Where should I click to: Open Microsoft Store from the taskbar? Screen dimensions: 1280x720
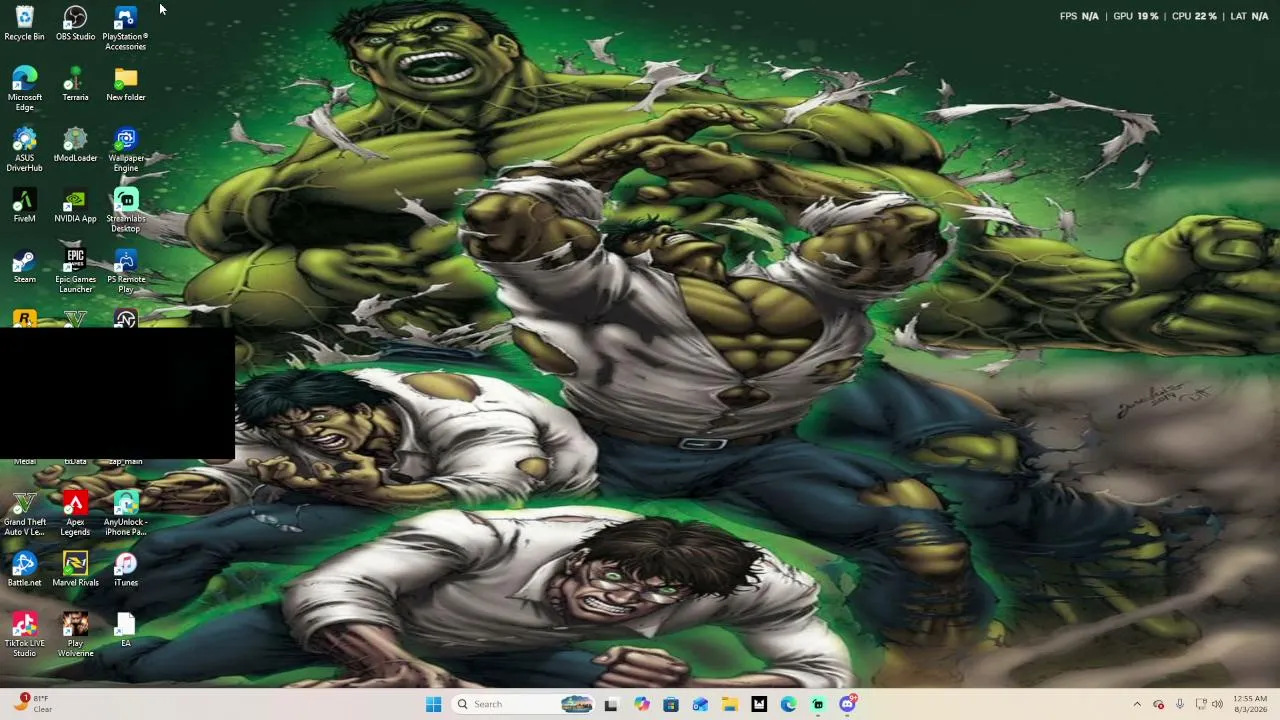[670, 704]
